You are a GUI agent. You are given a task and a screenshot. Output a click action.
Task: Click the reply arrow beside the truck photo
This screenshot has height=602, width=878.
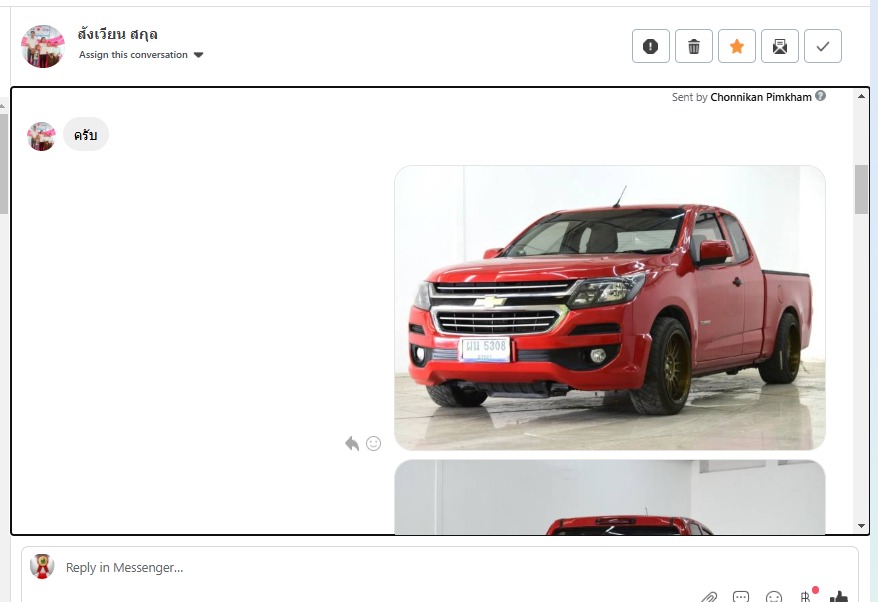pos(352,444)
